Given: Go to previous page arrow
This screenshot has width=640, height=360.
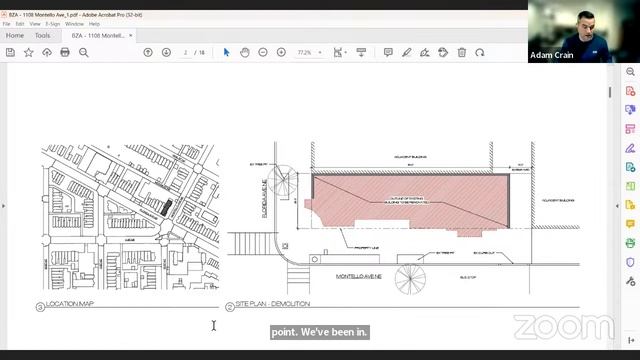Looking at the screenshot, I should [148, 52].
